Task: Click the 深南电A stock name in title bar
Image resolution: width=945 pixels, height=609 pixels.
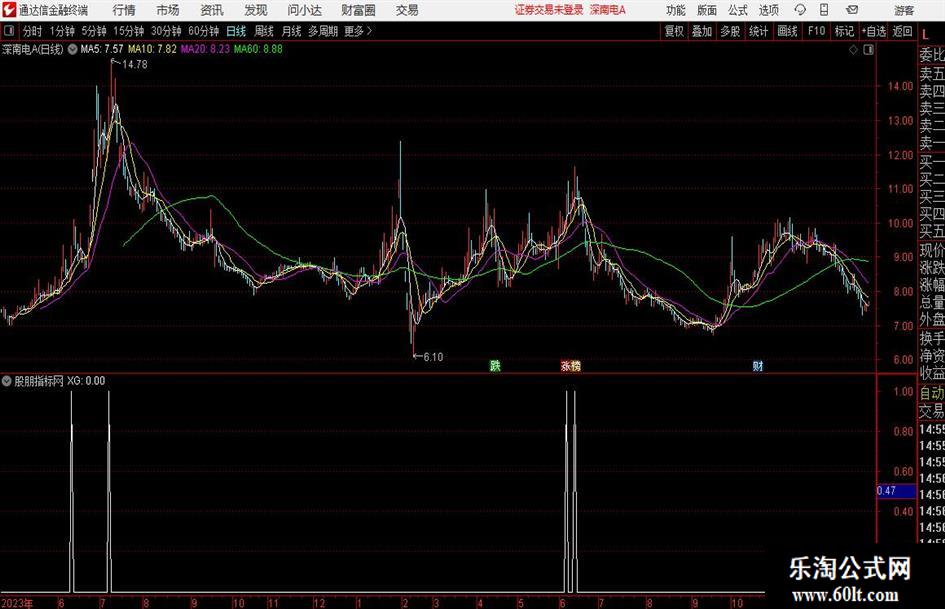Action: (608, 10)
